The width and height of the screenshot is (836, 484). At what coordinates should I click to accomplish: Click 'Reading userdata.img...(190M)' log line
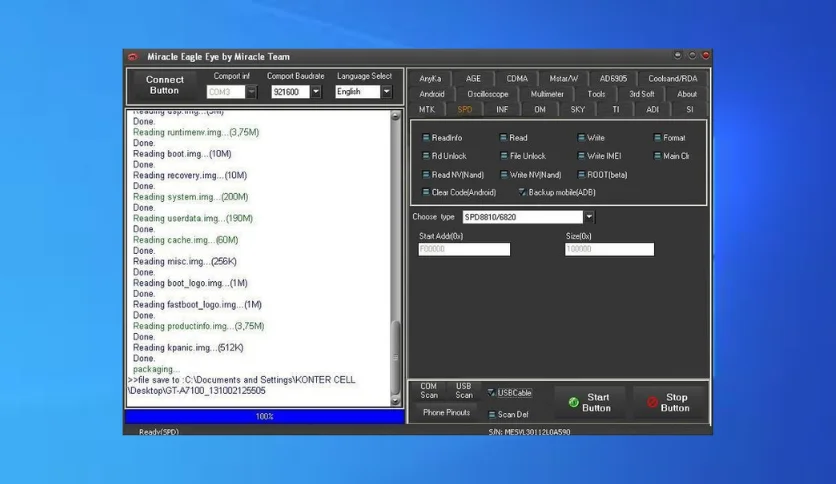193,218
